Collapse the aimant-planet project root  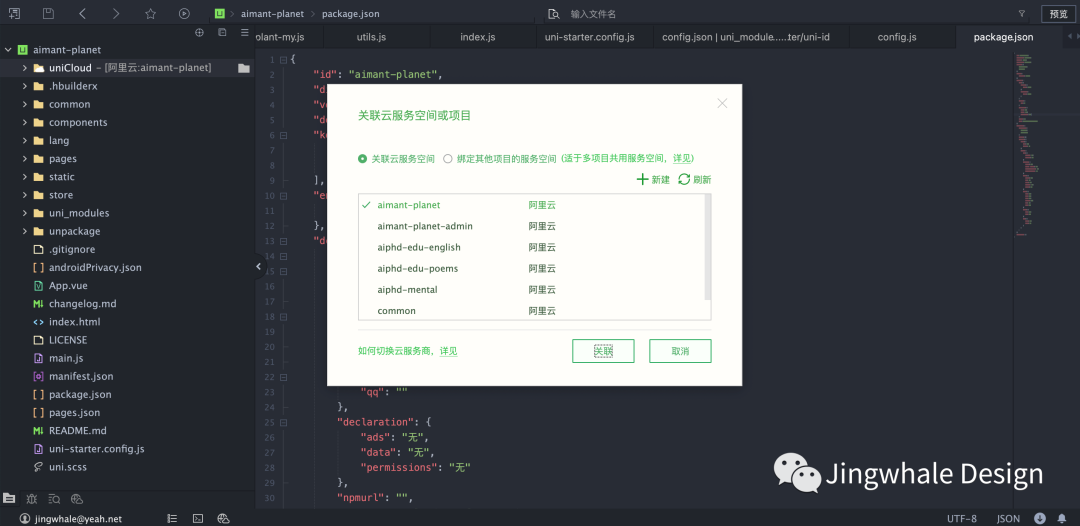pos(8,50)
